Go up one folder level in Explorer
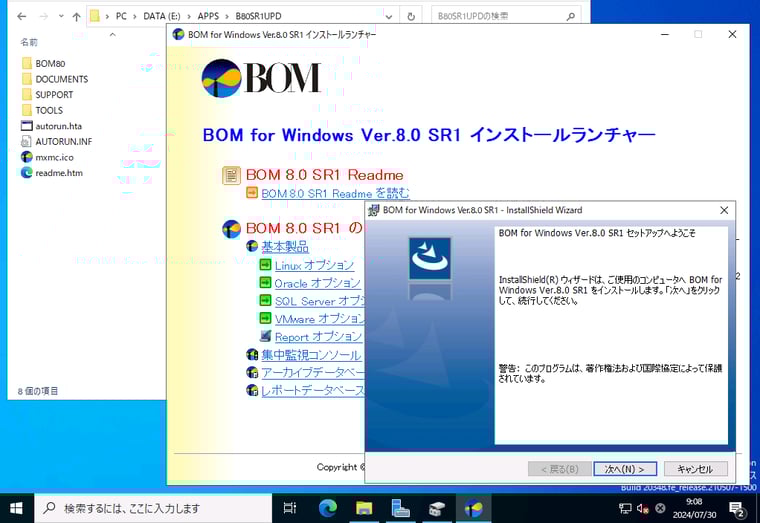The height and width of the screenshot is (523, 760). [x=77, y=16]
